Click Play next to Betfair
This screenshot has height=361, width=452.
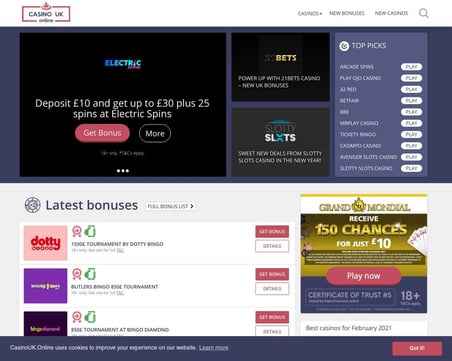pyautogui.click(x=411, y=101)
